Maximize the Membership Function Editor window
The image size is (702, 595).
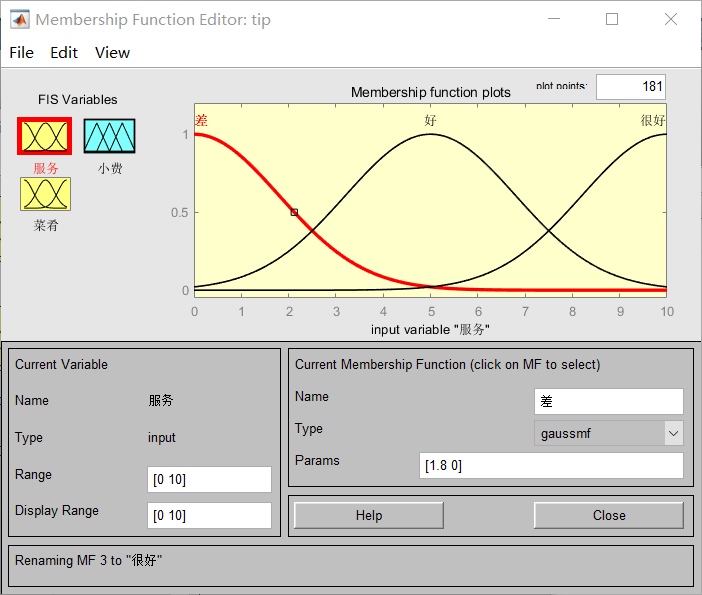pyautogui.click(x=612, y=19)
